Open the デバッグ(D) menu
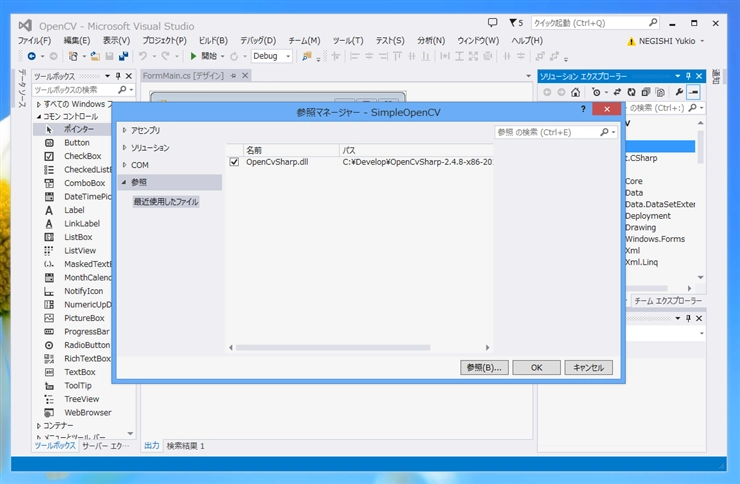Viewport: 740px width, 484px height. 258,41
